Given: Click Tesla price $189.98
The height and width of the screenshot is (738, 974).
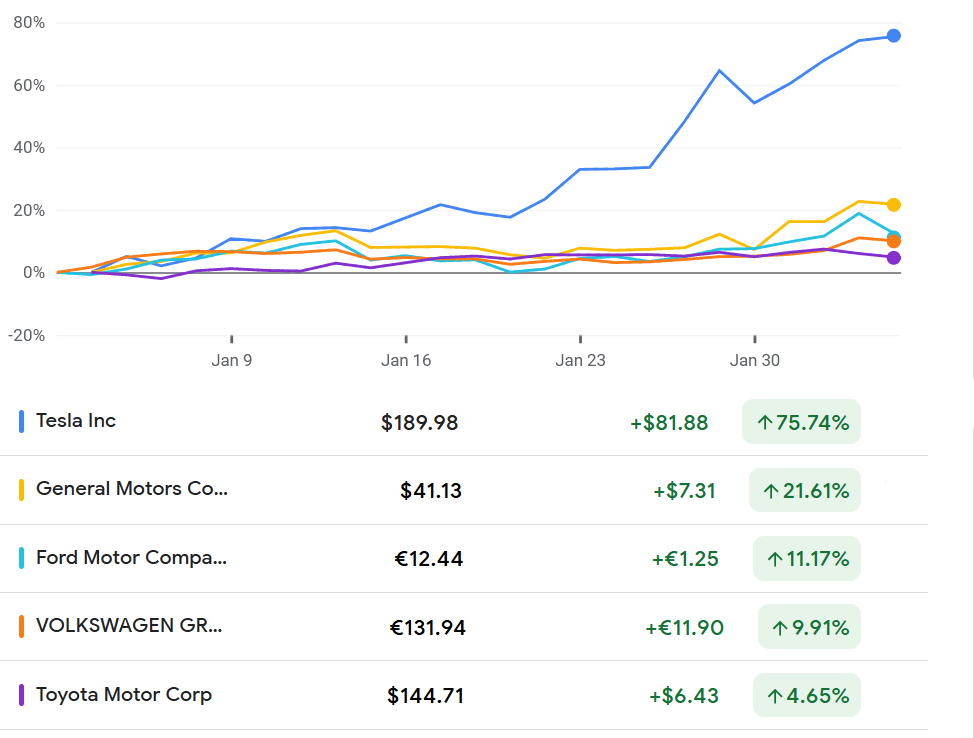Looking at the screenshot, I should point(419,422).
